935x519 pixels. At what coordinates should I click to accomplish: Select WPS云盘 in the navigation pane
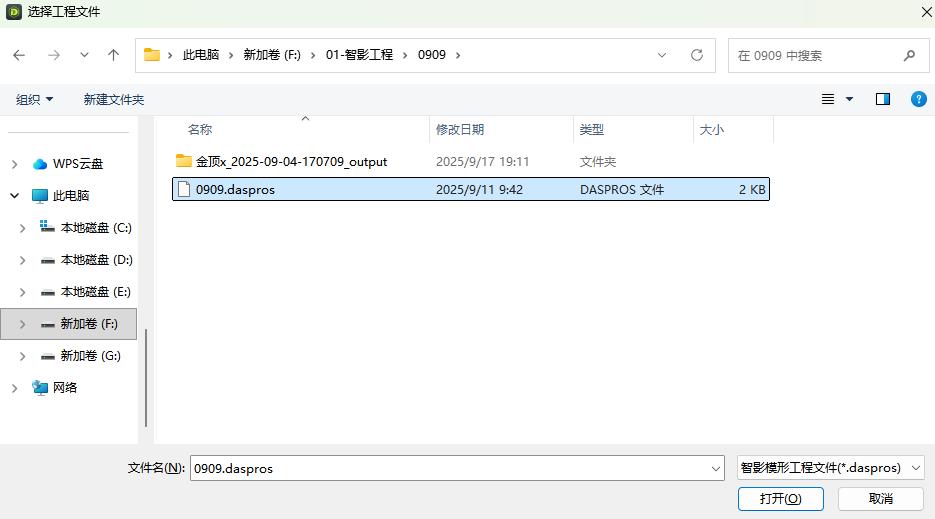78,164
